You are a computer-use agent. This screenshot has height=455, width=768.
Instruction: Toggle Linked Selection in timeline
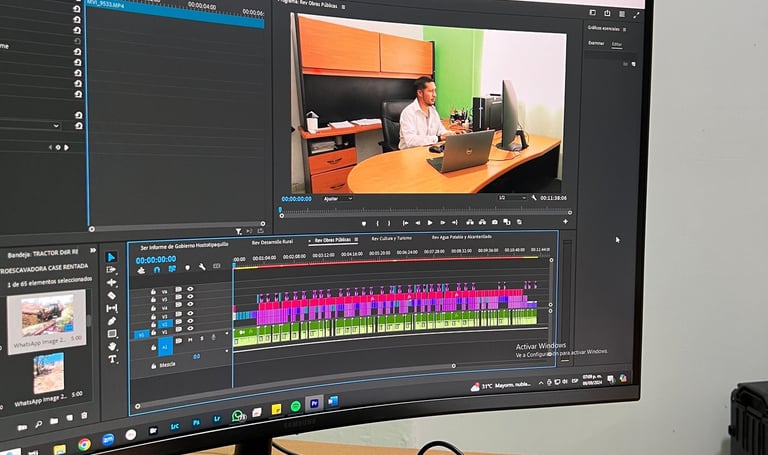(x=172, y=269)
